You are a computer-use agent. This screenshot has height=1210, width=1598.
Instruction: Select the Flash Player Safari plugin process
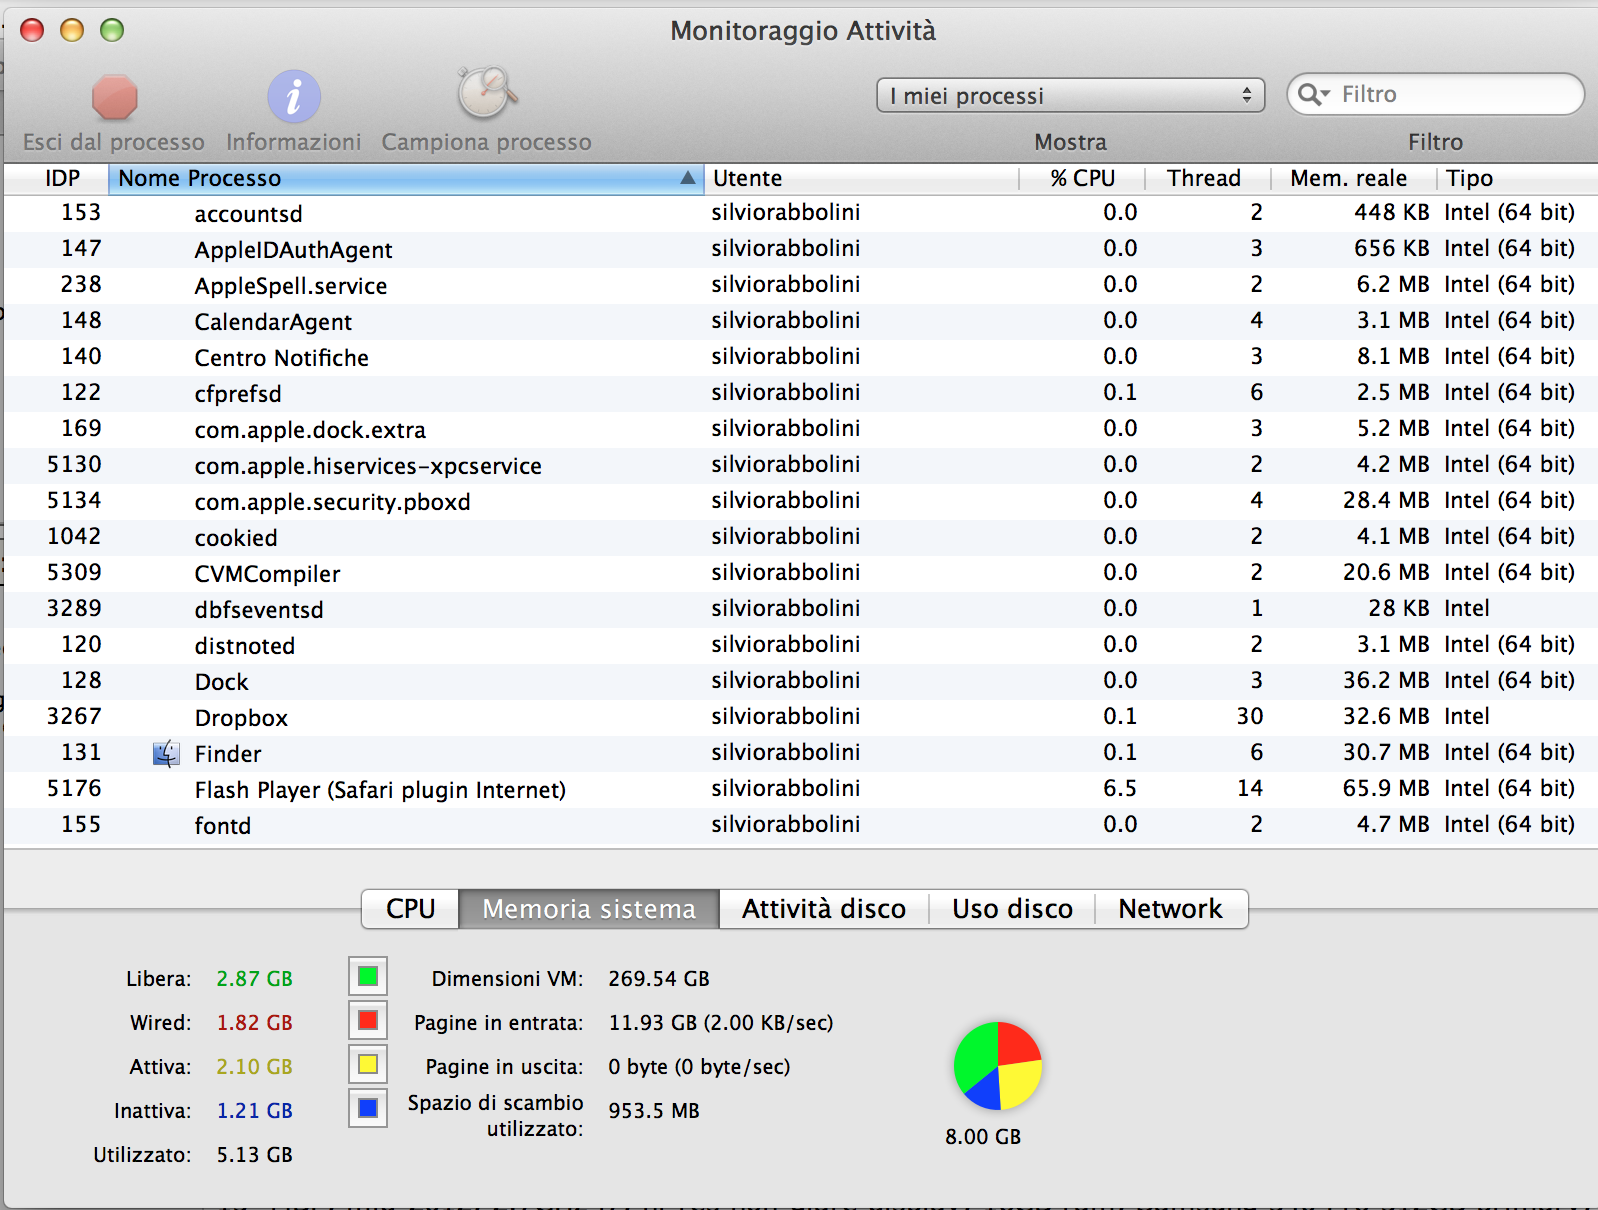(800, 789)
